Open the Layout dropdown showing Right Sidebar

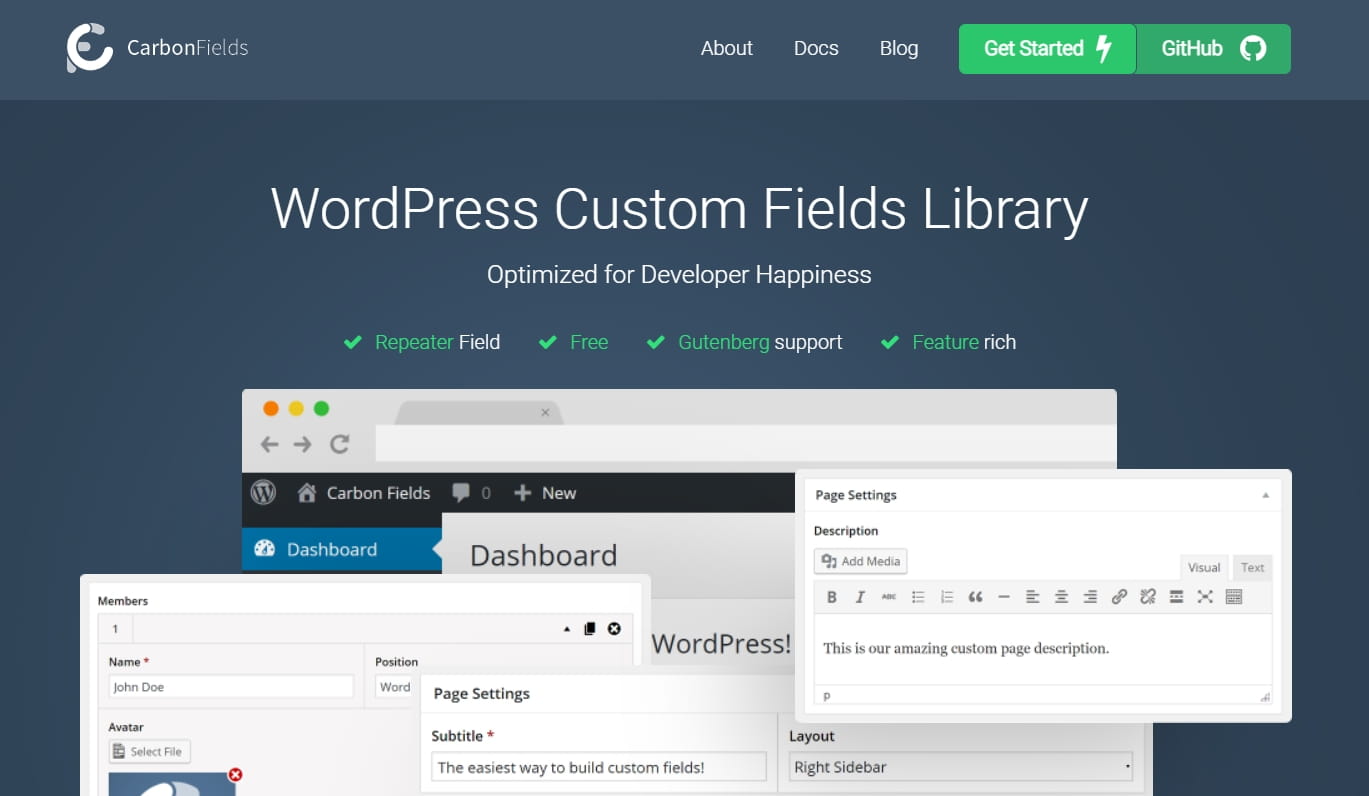pyautogui.click(x=961, y=767)
